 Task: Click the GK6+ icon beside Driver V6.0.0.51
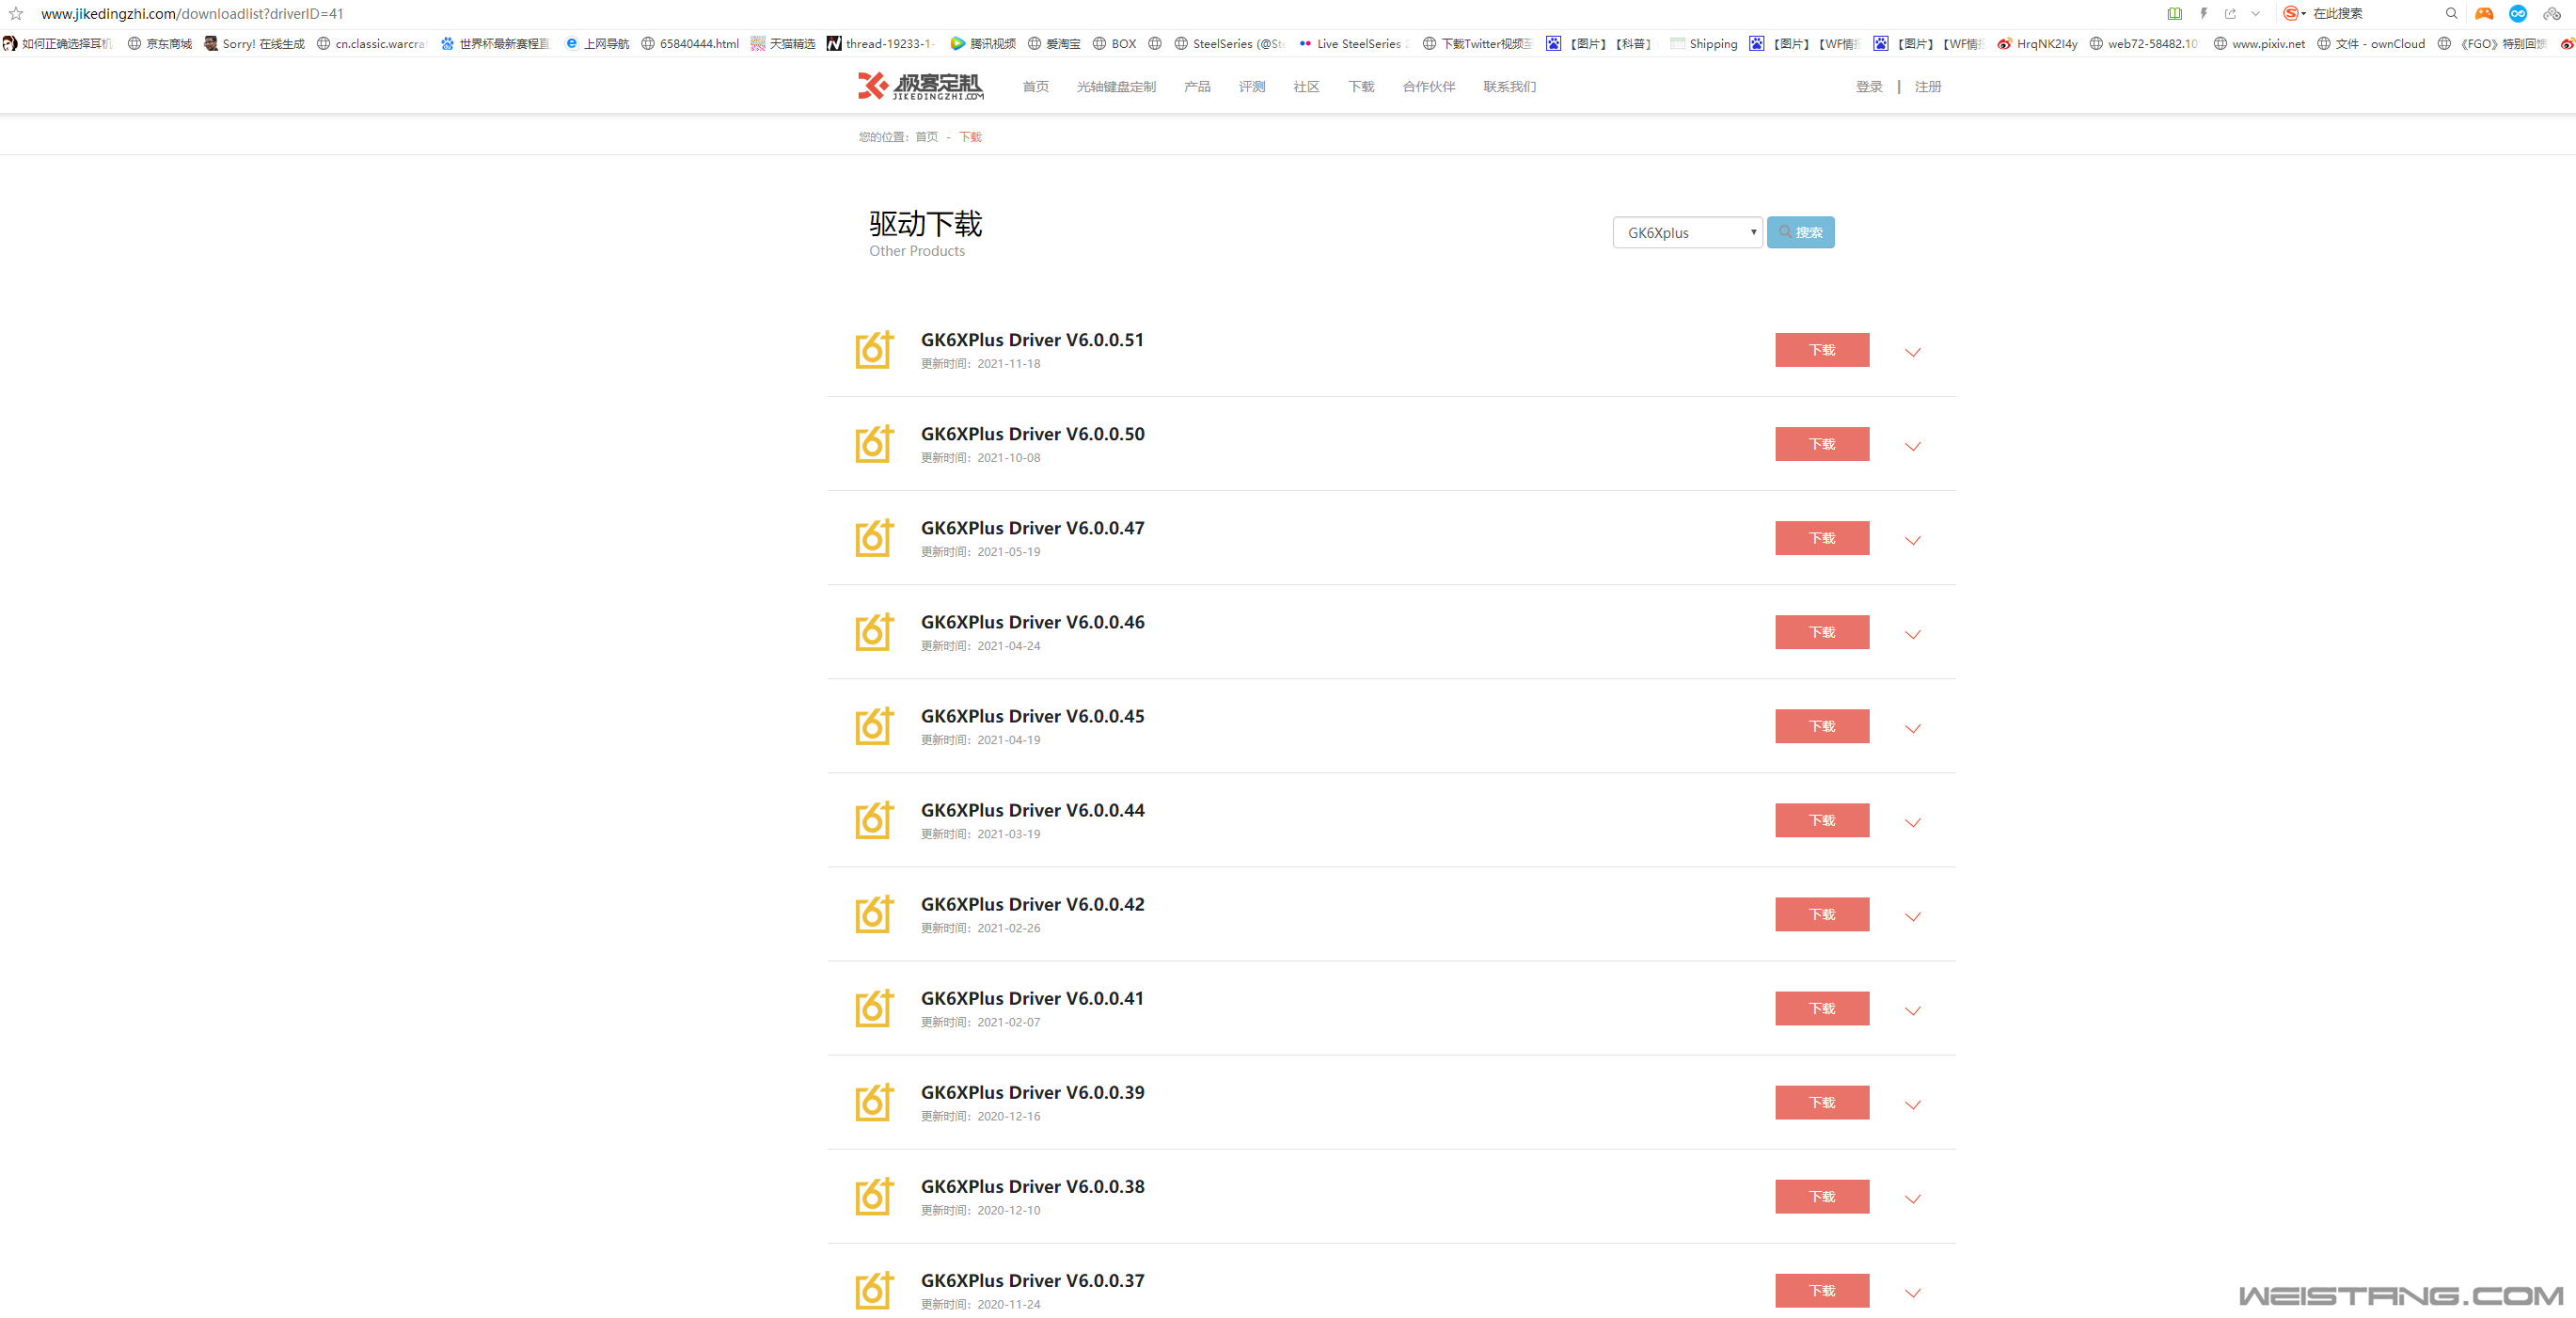874,350
